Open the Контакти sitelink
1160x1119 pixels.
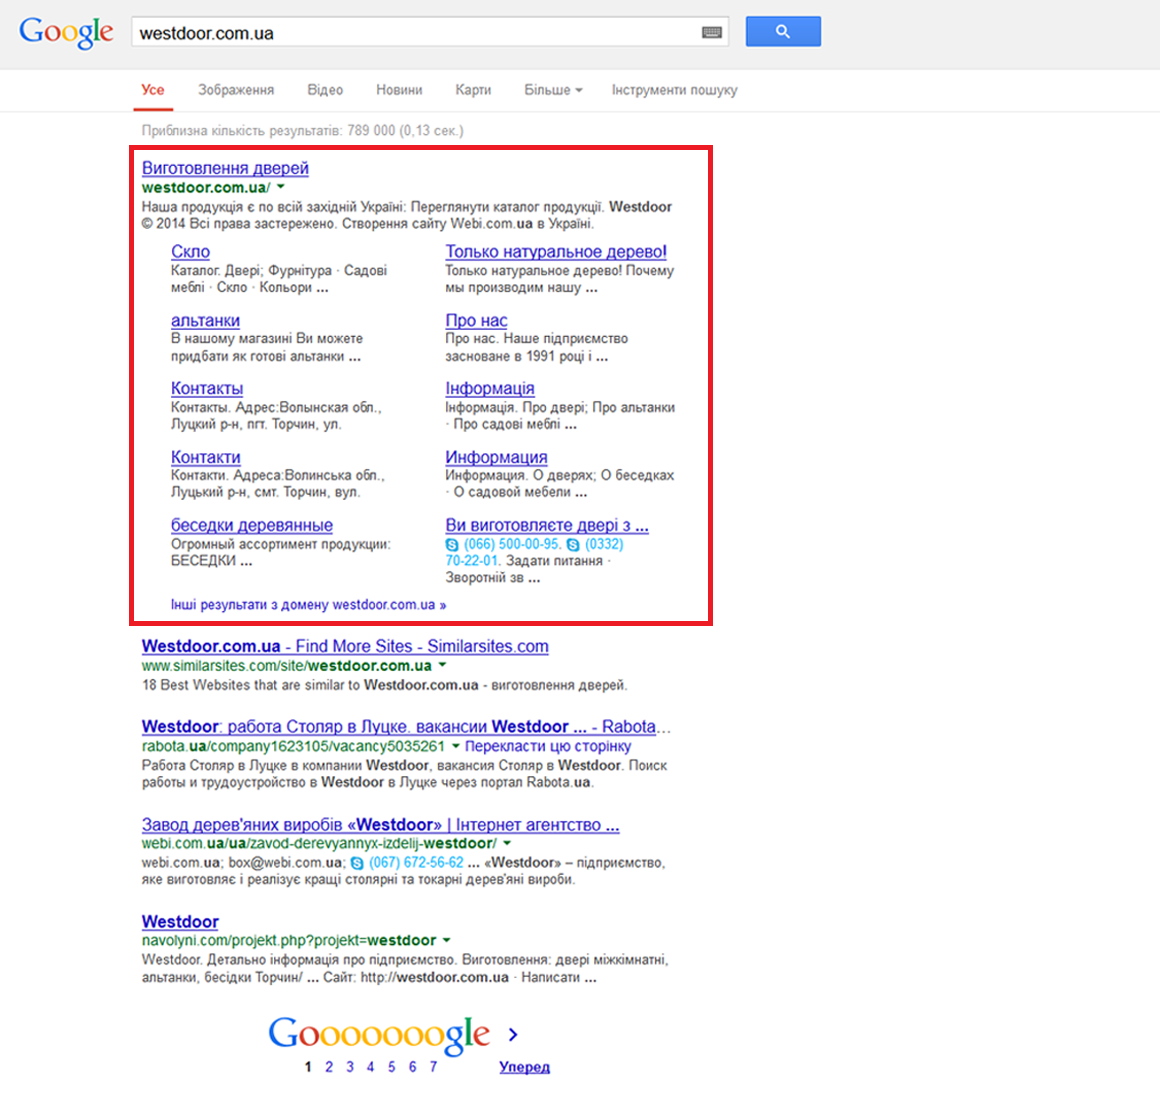coord(206,457)
